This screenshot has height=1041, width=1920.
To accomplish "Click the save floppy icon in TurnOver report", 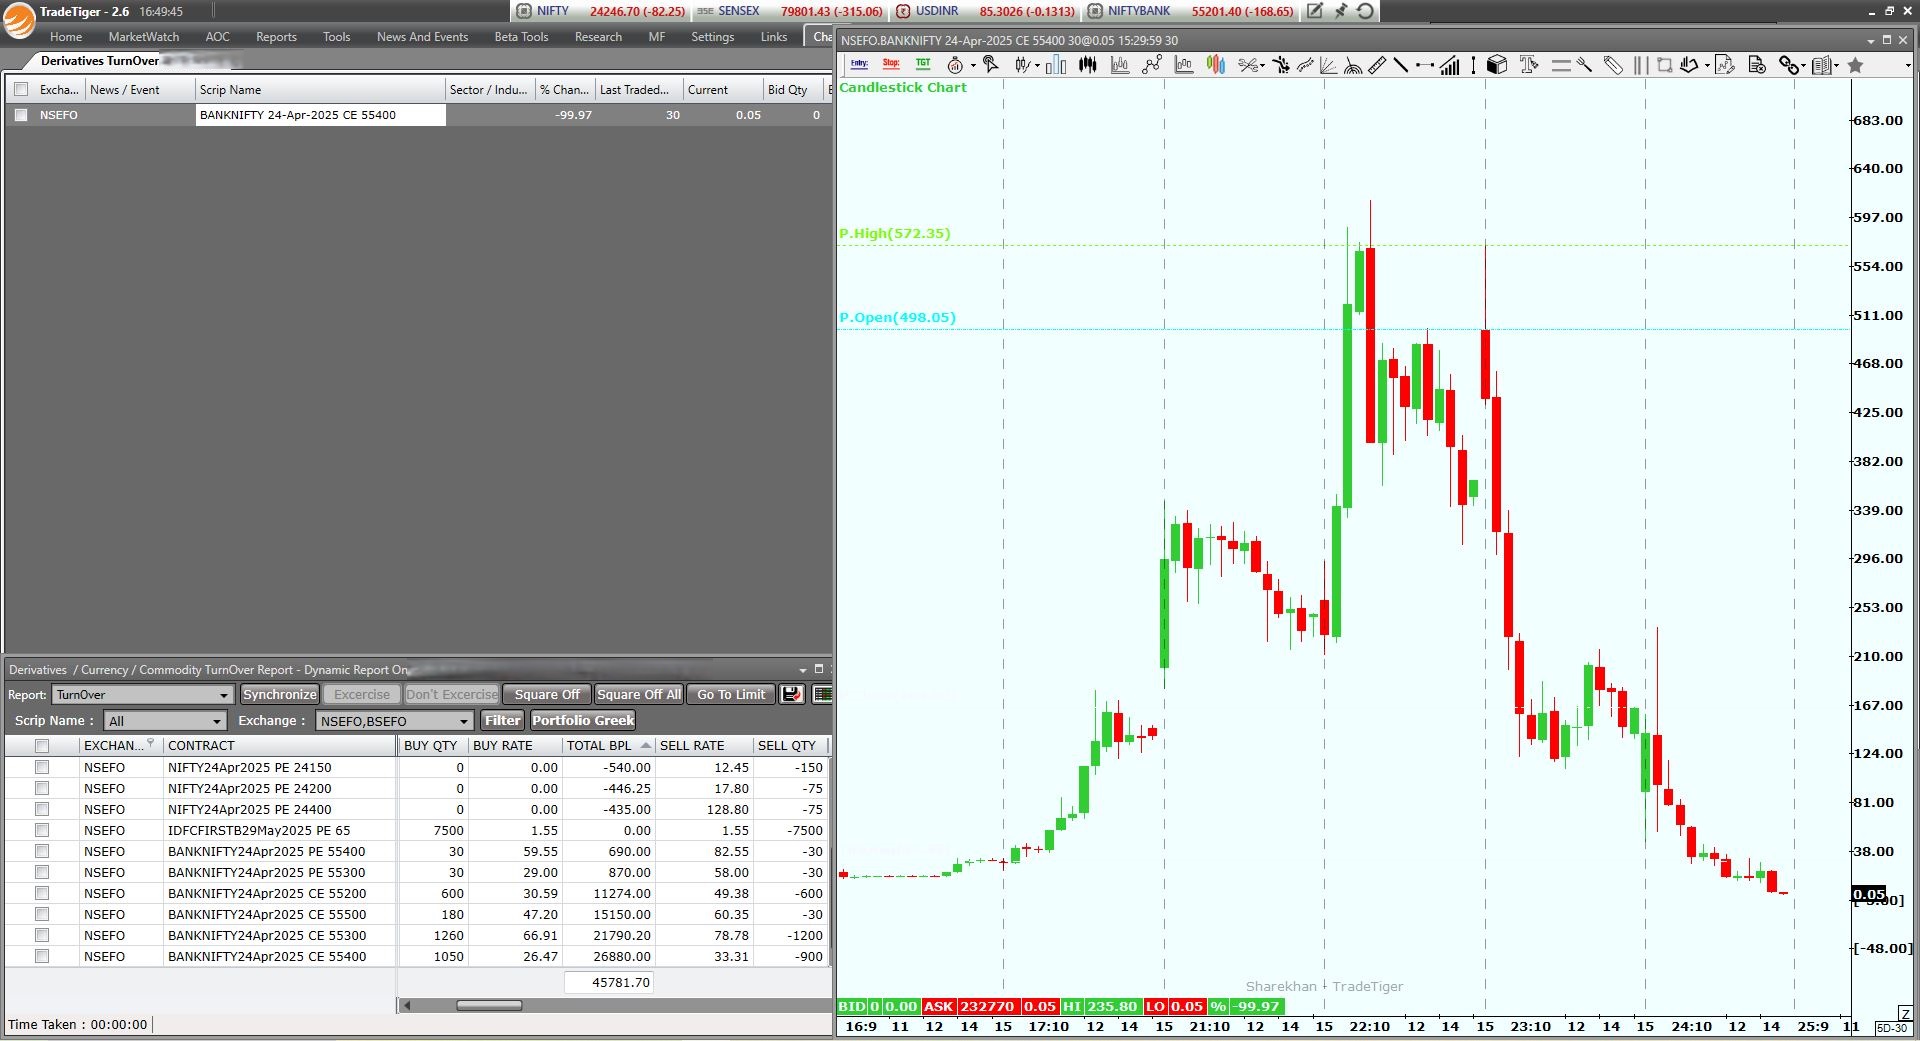I will point(792,694).
